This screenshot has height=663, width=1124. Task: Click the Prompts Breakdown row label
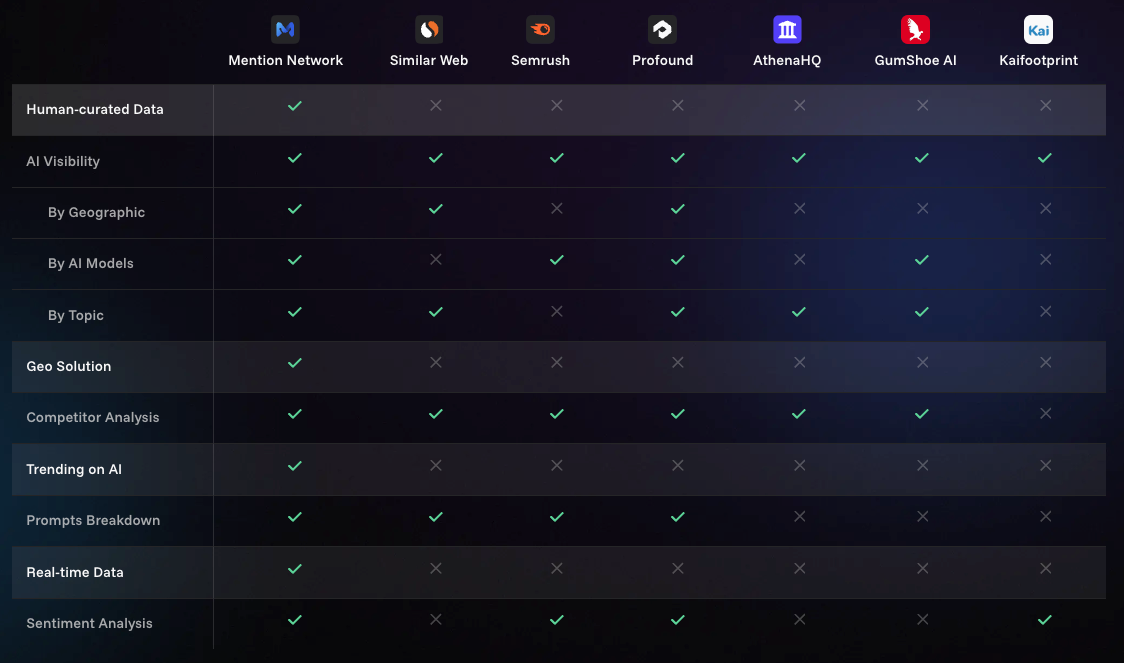pyautogui.click(x=93, y=520)
